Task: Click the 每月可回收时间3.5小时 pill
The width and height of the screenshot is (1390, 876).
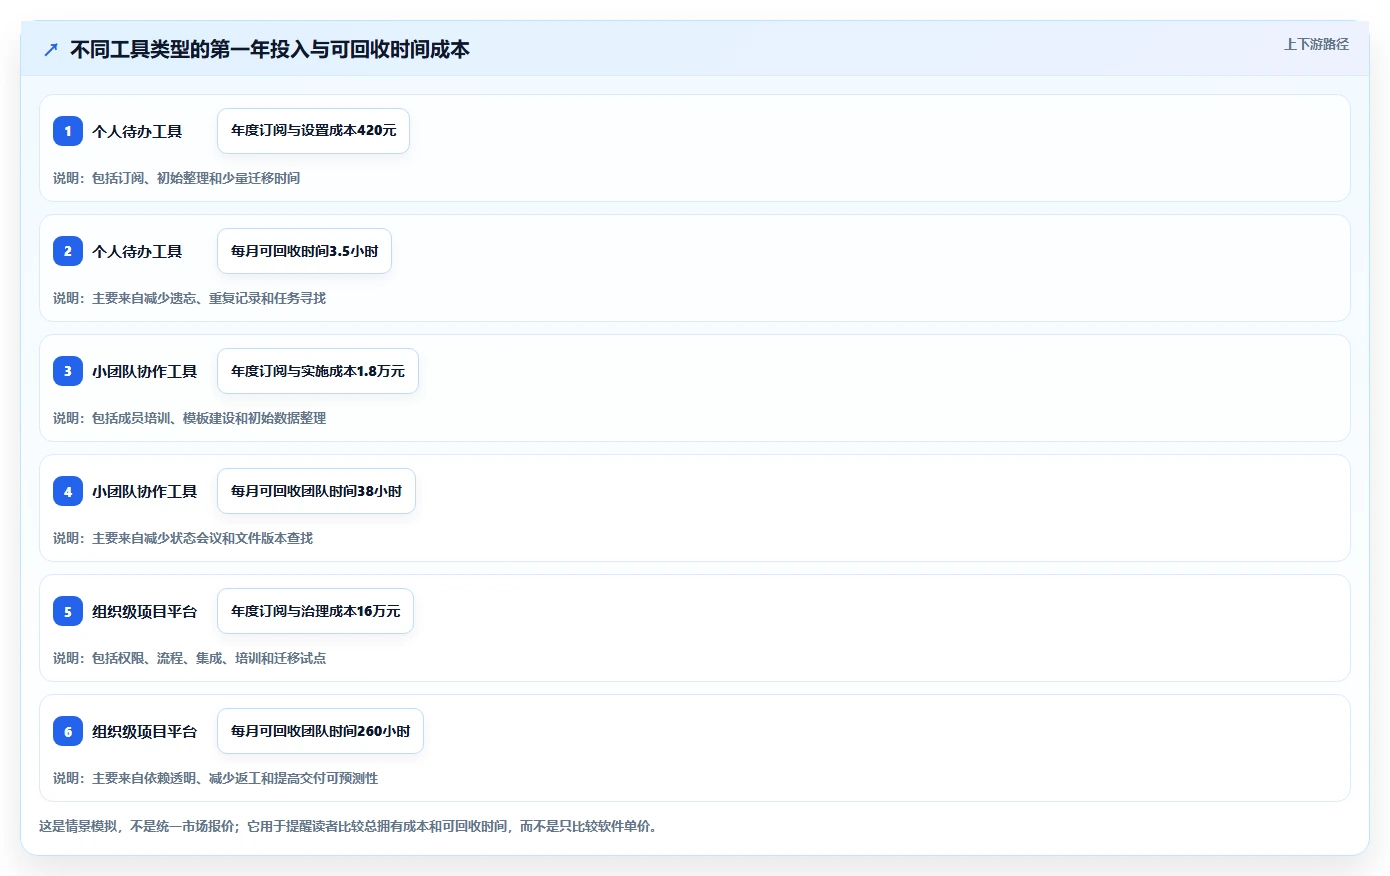Action: 304,251
